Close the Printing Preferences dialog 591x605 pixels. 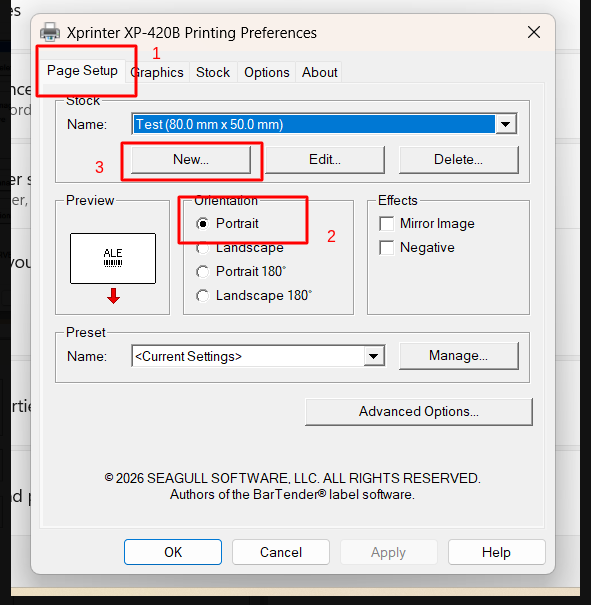coord(534,32)
